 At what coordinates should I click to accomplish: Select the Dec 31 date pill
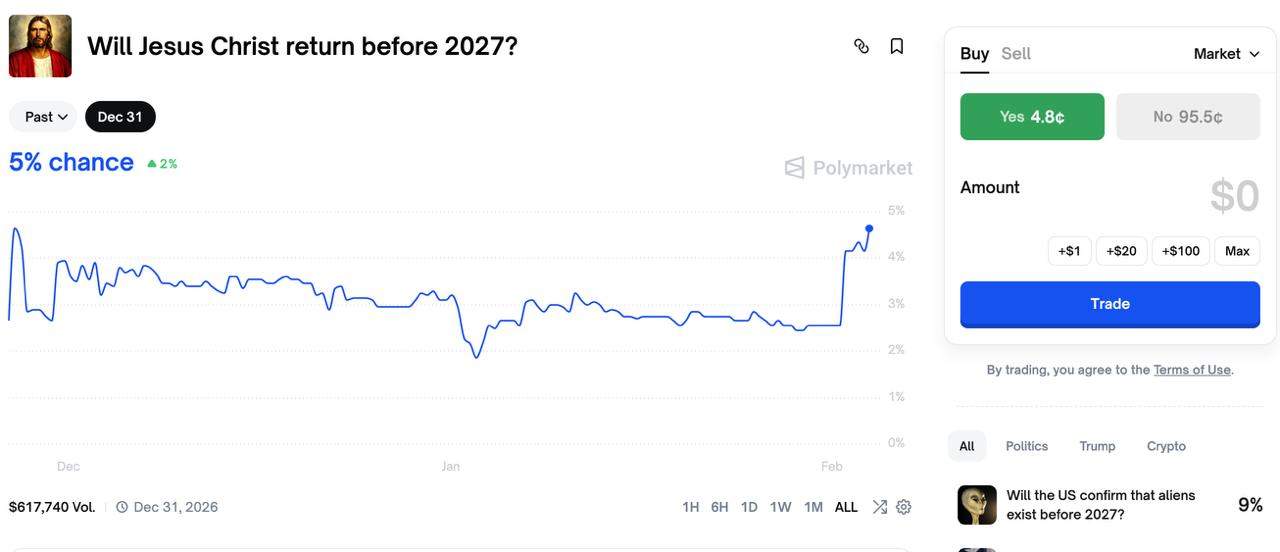(120, 117)
